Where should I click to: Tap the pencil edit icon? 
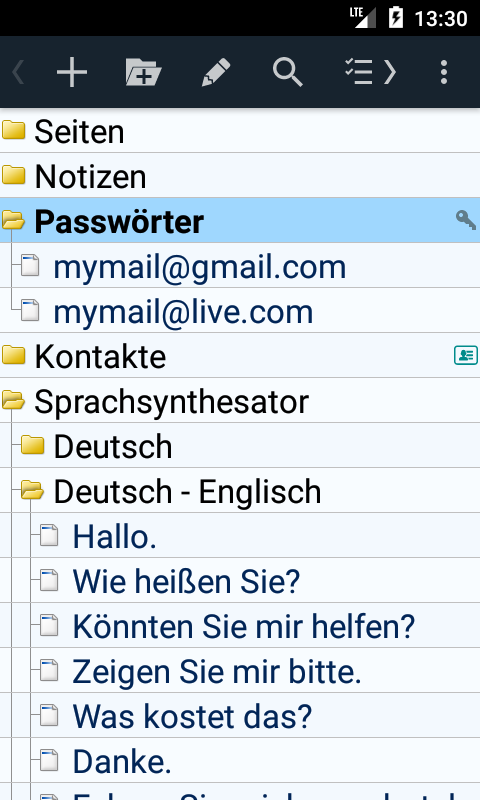click(x=216, y=72)
